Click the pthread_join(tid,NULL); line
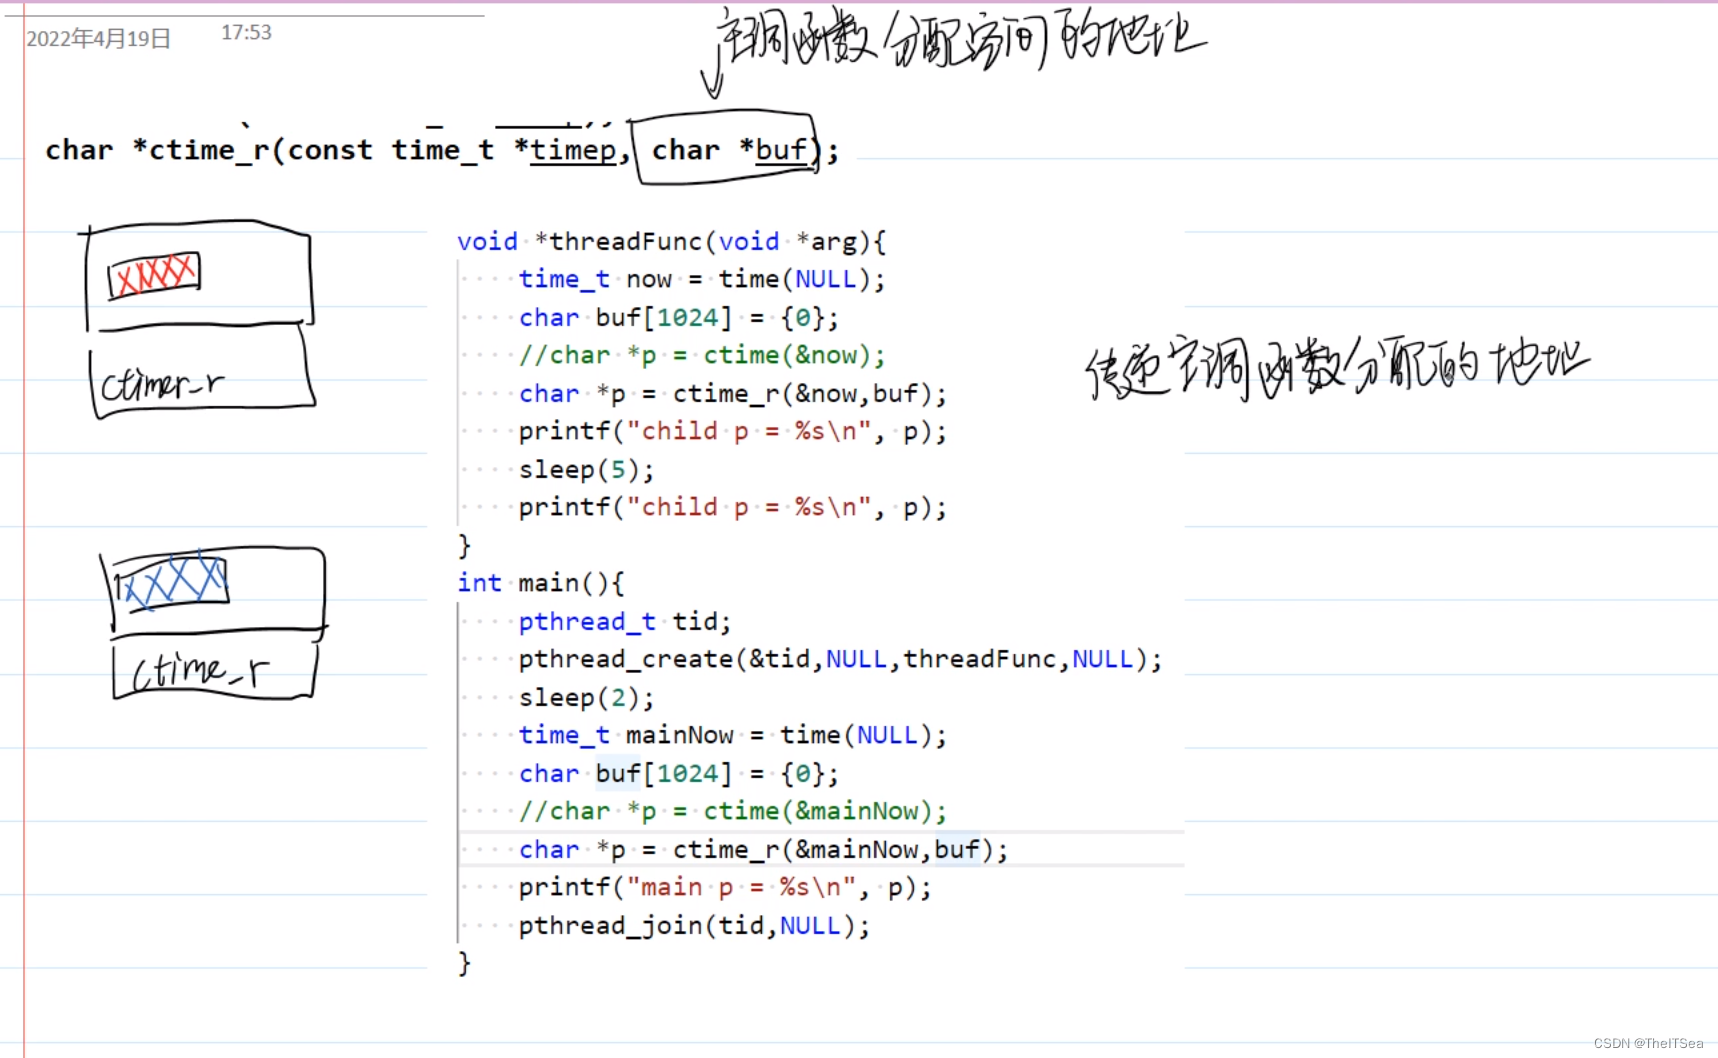 (694, 925)
